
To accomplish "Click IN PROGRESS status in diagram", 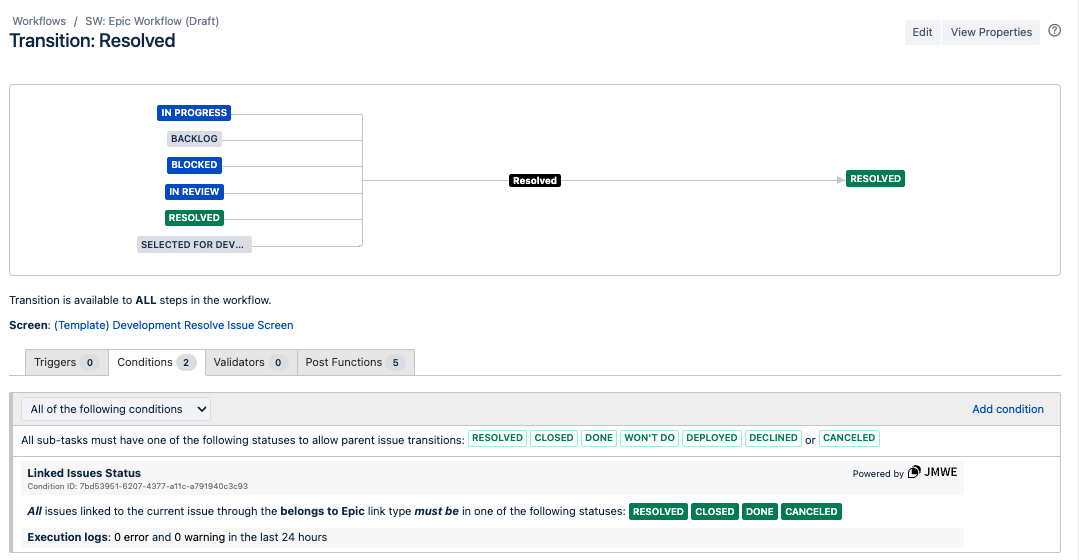I will click(x=194, y=113).
